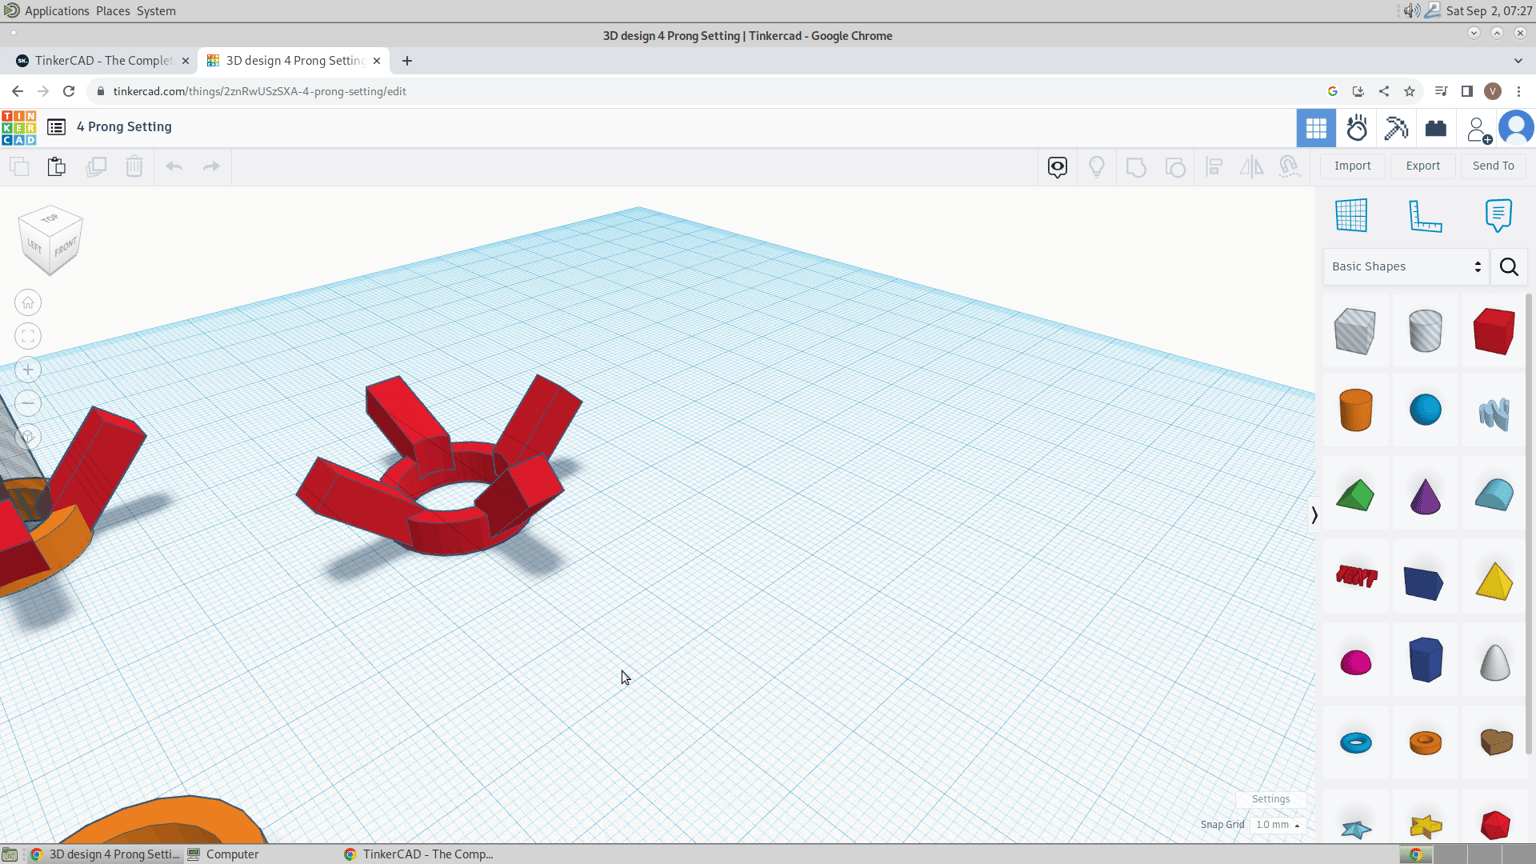The image size is (1536, 864).
Task: Click the shapes search magnifier icon
Action: click(1509, 267)
